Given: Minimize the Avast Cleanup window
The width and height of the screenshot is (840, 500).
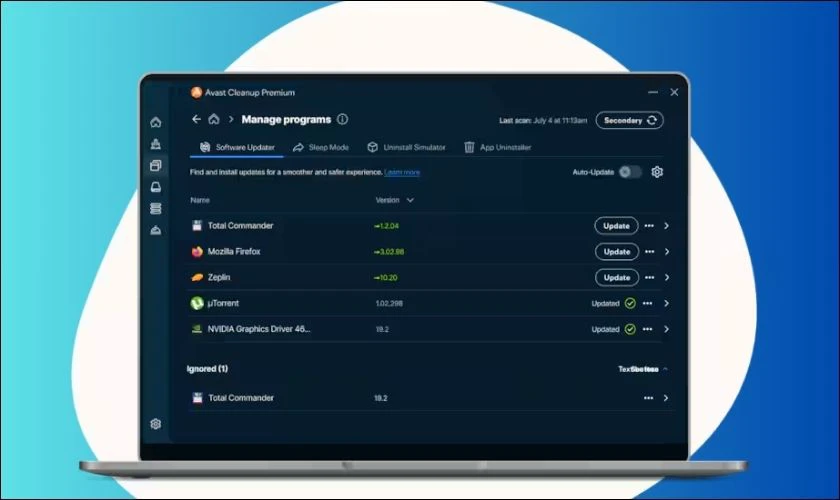Looking at the screenshot, I should click(x=652, y=92).
